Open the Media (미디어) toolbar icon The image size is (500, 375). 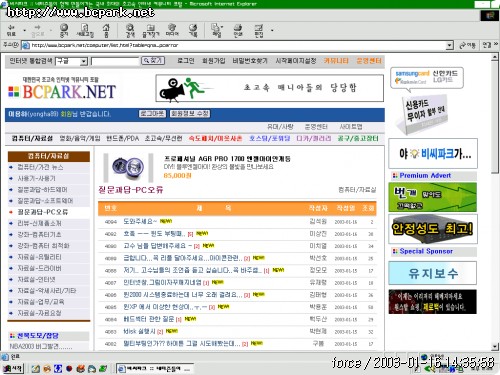pos(172,30)
